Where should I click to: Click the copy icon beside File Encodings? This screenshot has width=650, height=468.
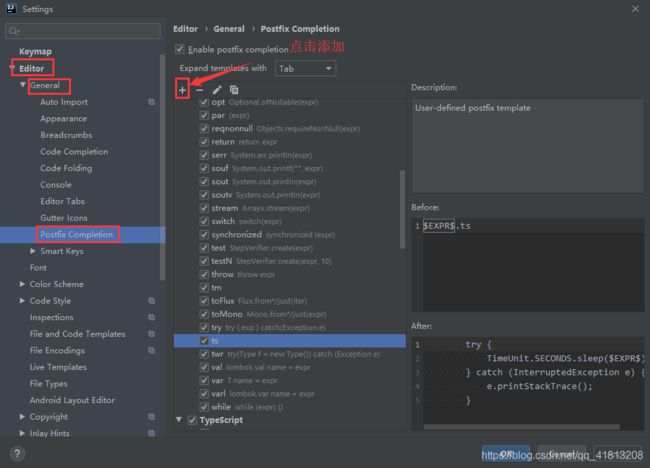point(152,350)
